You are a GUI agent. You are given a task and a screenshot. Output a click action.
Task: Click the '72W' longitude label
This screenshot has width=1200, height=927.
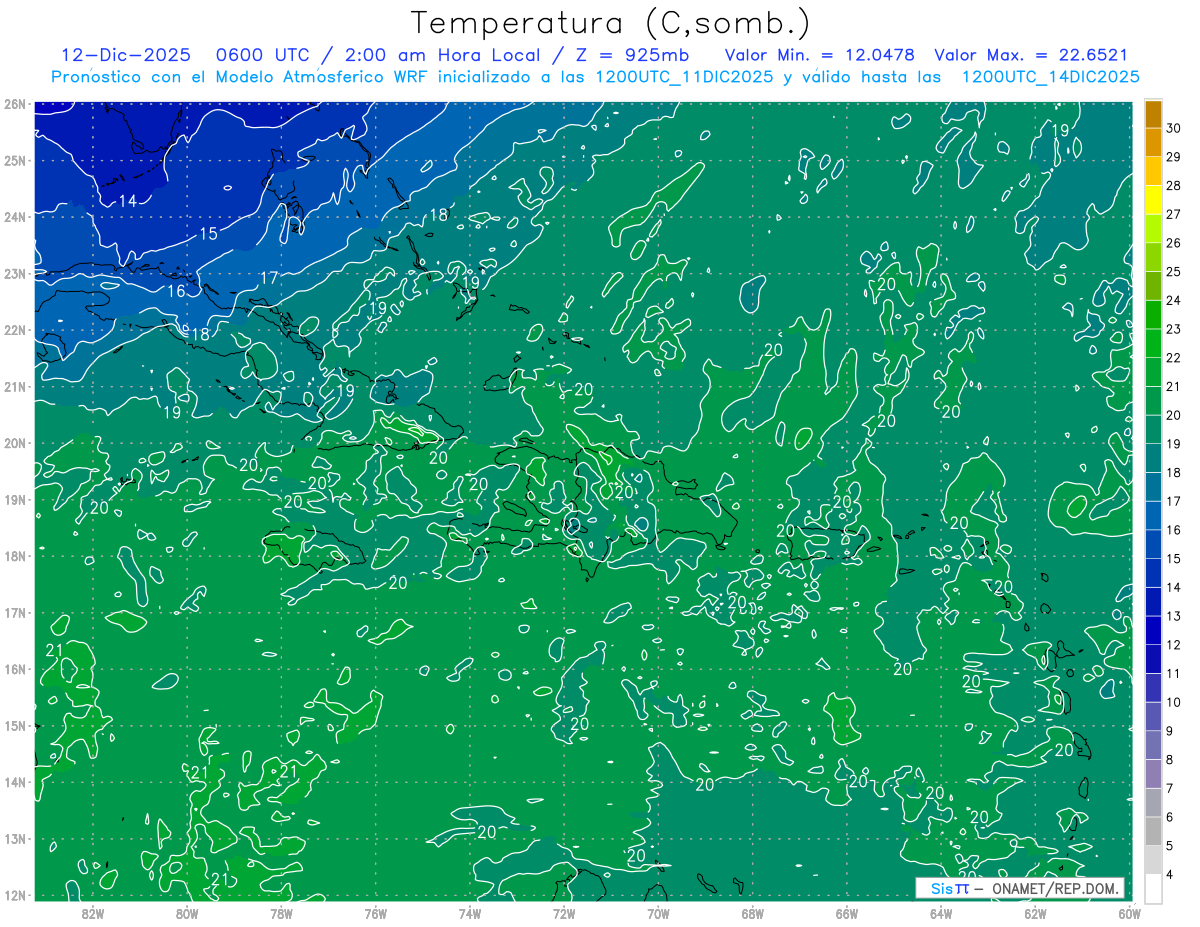[x=564, y=913]
